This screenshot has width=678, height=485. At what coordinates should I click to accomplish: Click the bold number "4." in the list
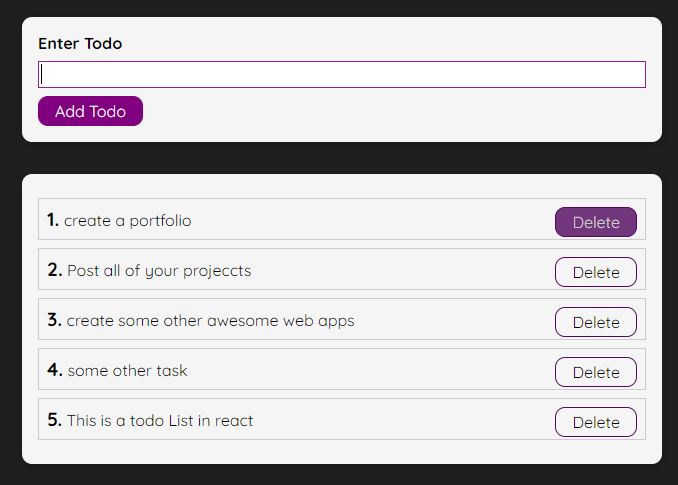[54, 370]
